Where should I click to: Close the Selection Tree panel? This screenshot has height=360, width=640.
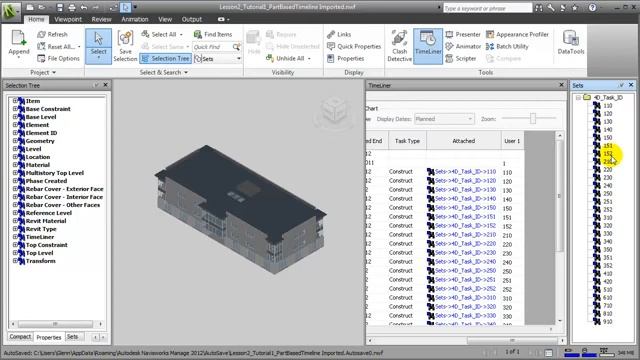[x=105, y=85]
